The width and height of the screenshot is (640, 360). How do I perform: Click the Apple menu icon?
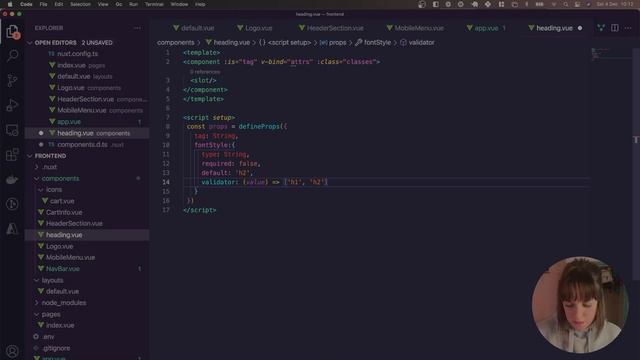tap(10, 4)
